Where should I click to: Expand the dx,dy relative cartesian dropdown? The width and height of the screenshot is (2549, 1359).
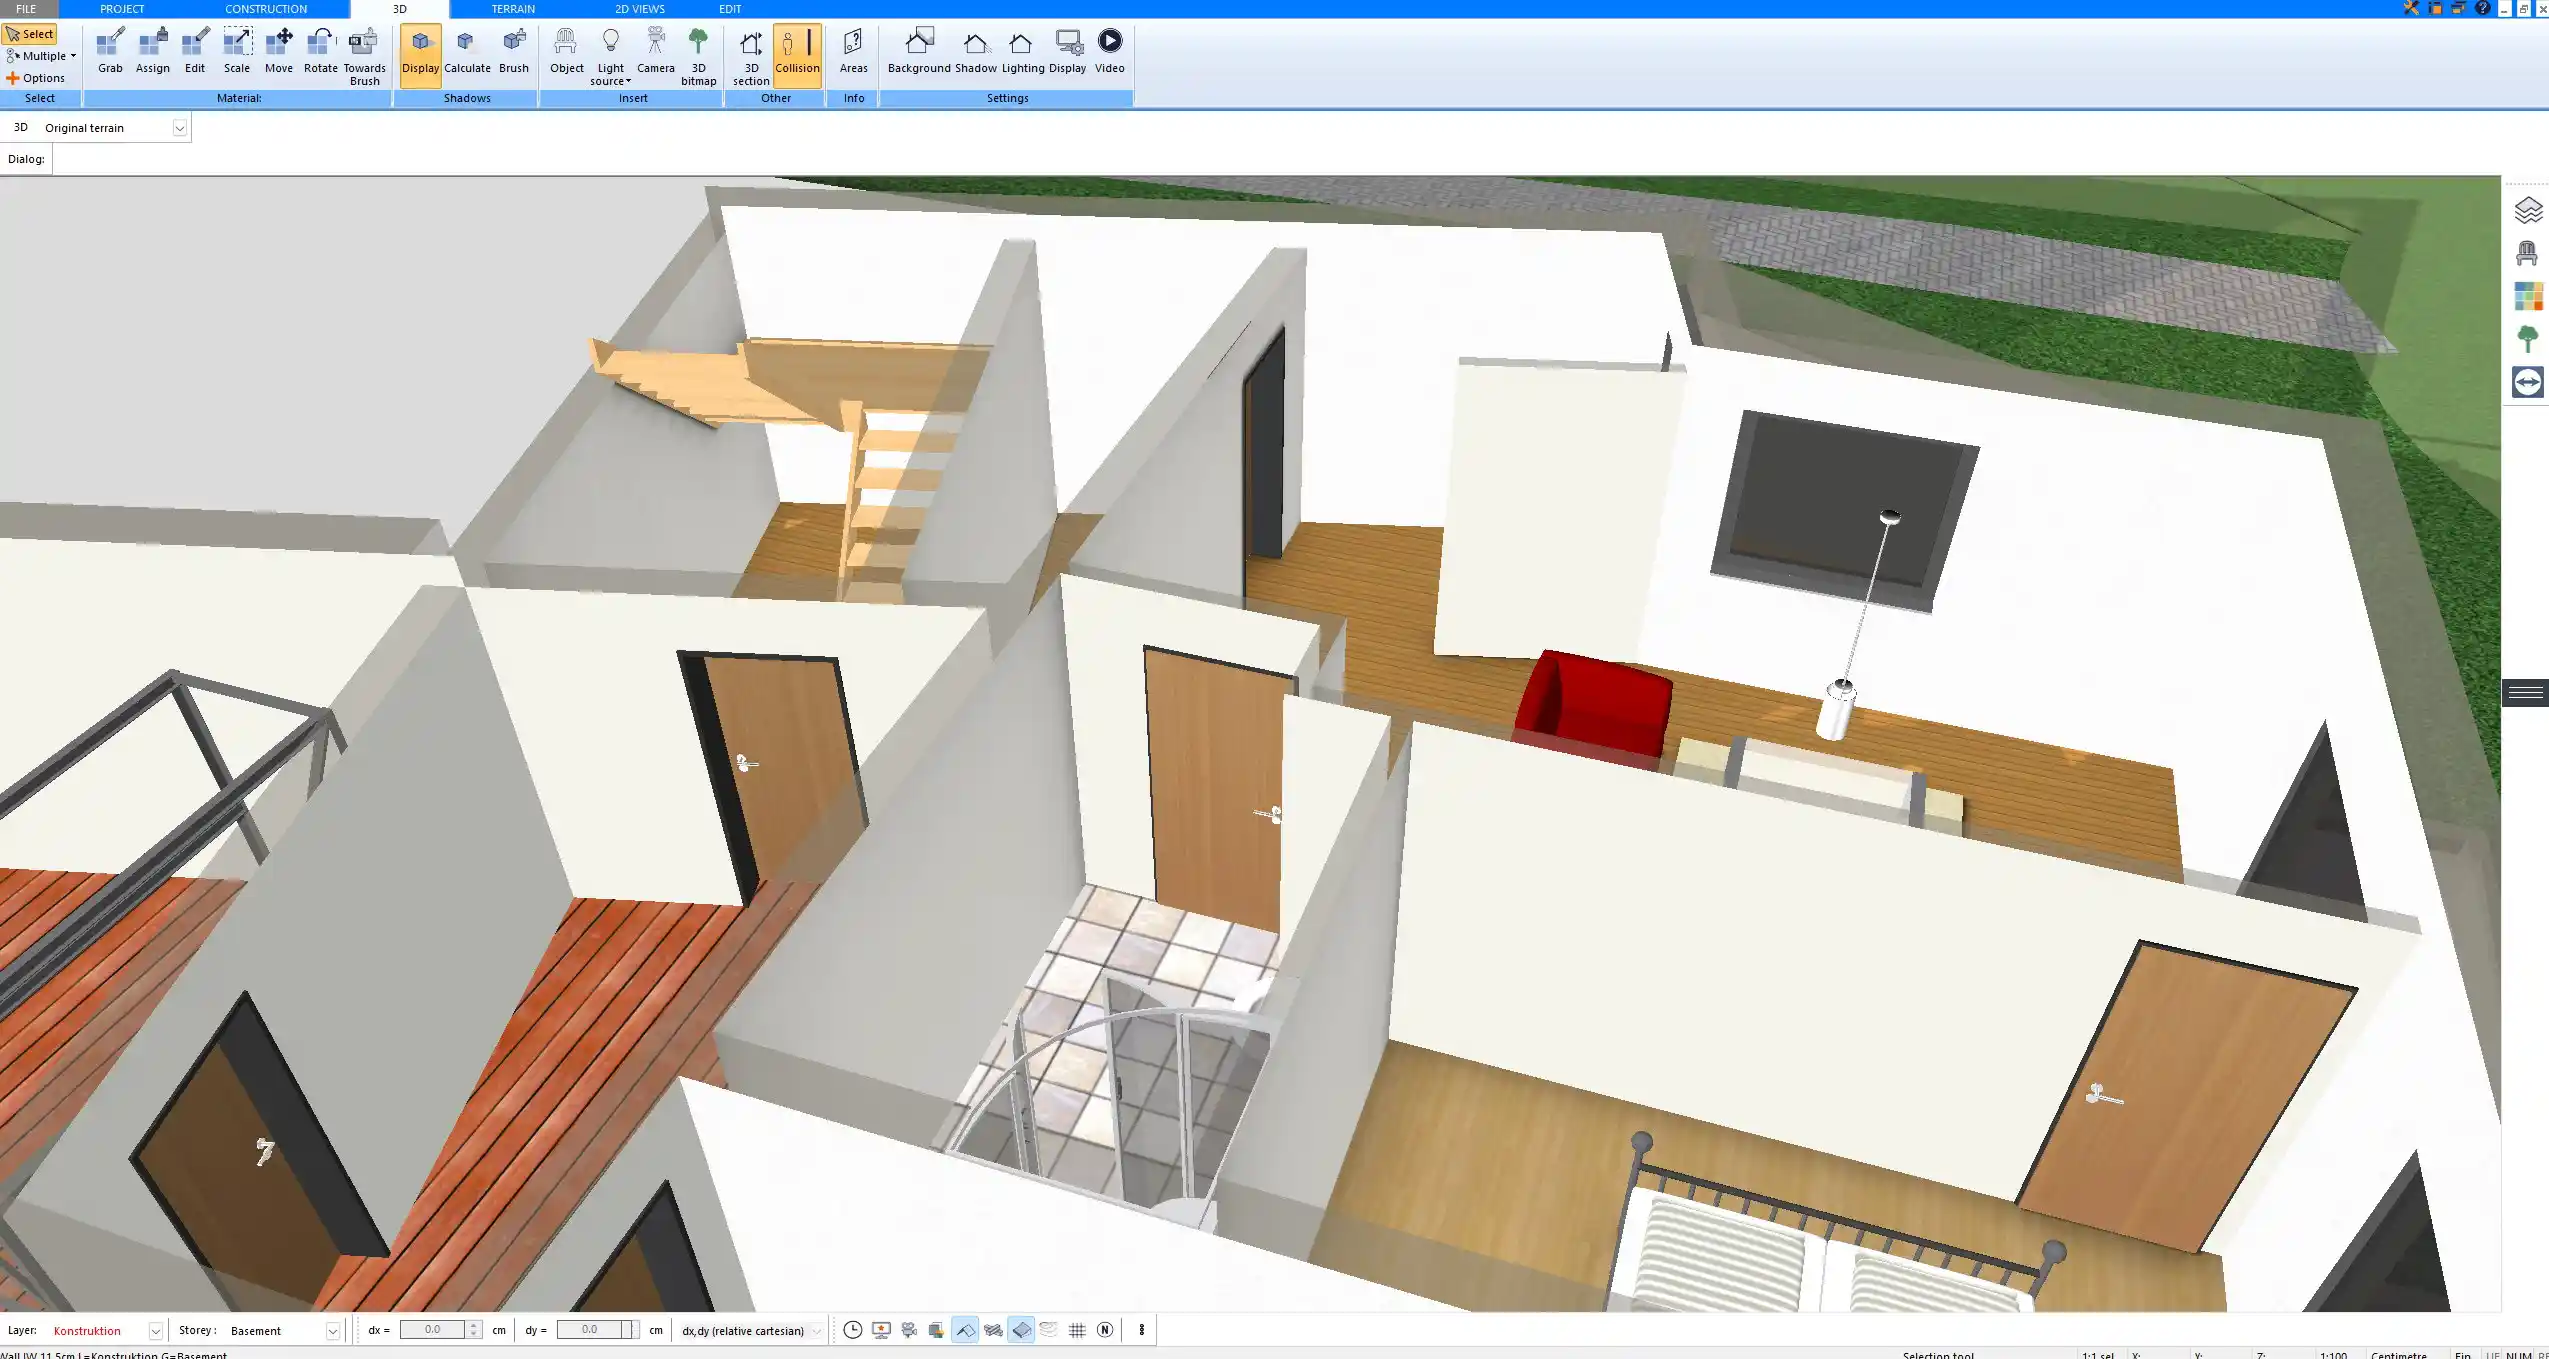(817, 1331)
